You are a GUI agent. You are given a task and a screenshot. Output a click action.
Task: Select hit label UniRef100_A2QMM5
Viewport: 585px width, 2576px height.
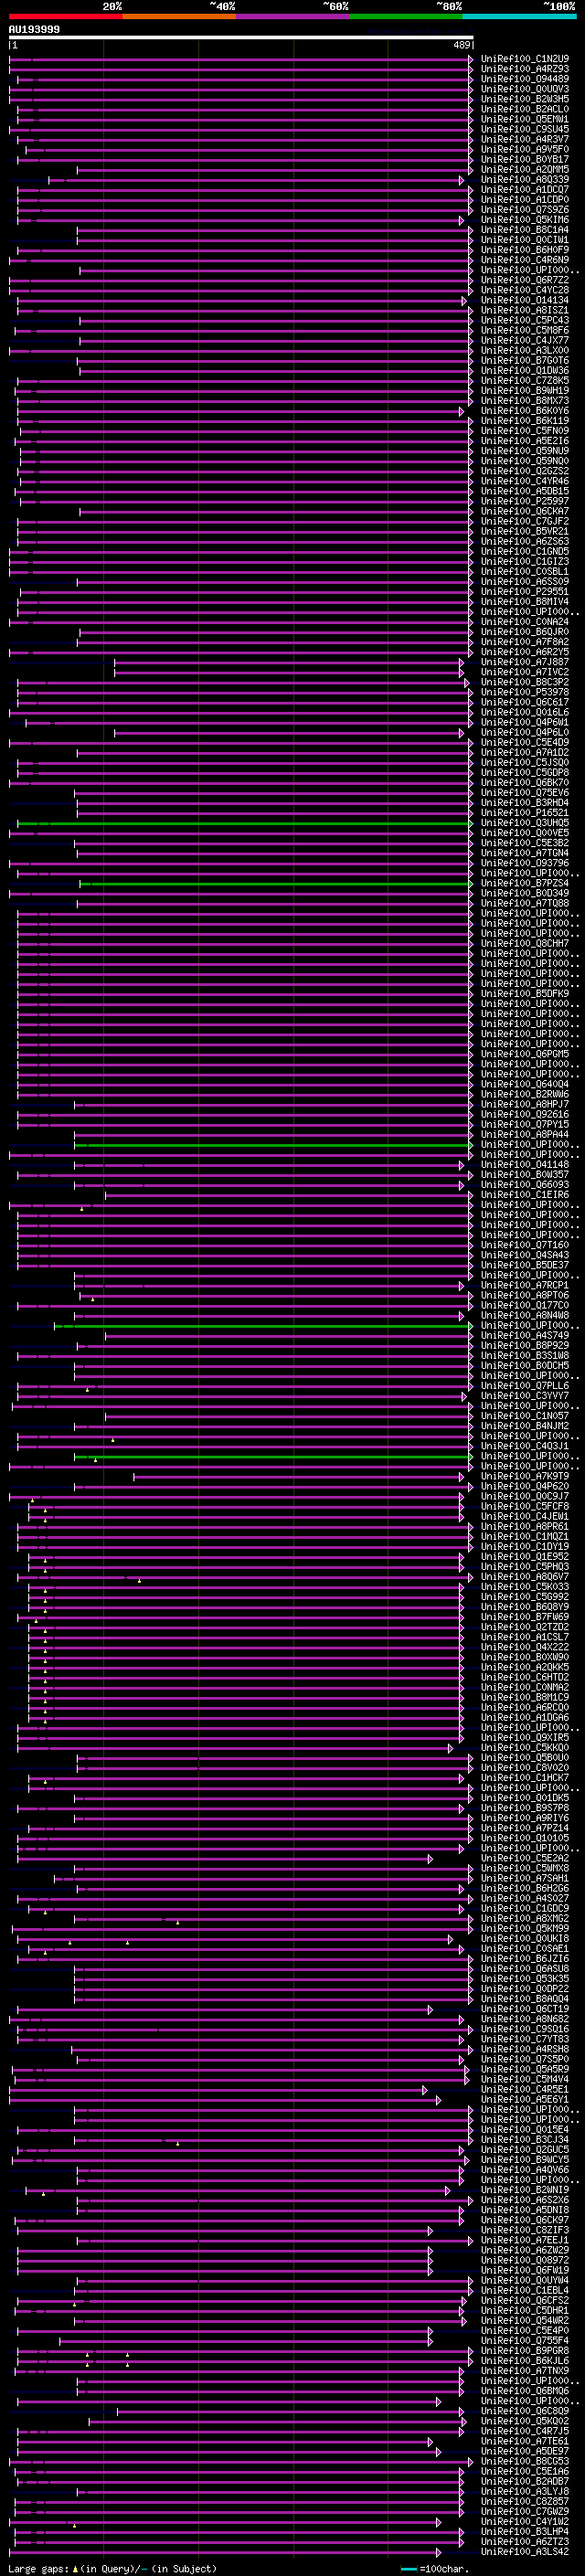(x=525, y=170)
